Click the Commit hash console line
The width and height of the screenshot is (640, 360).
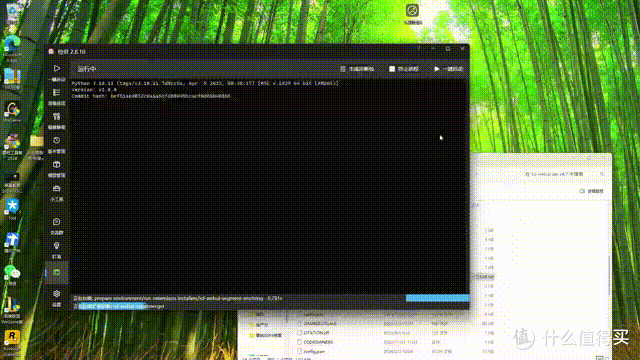tap(151, 96)
